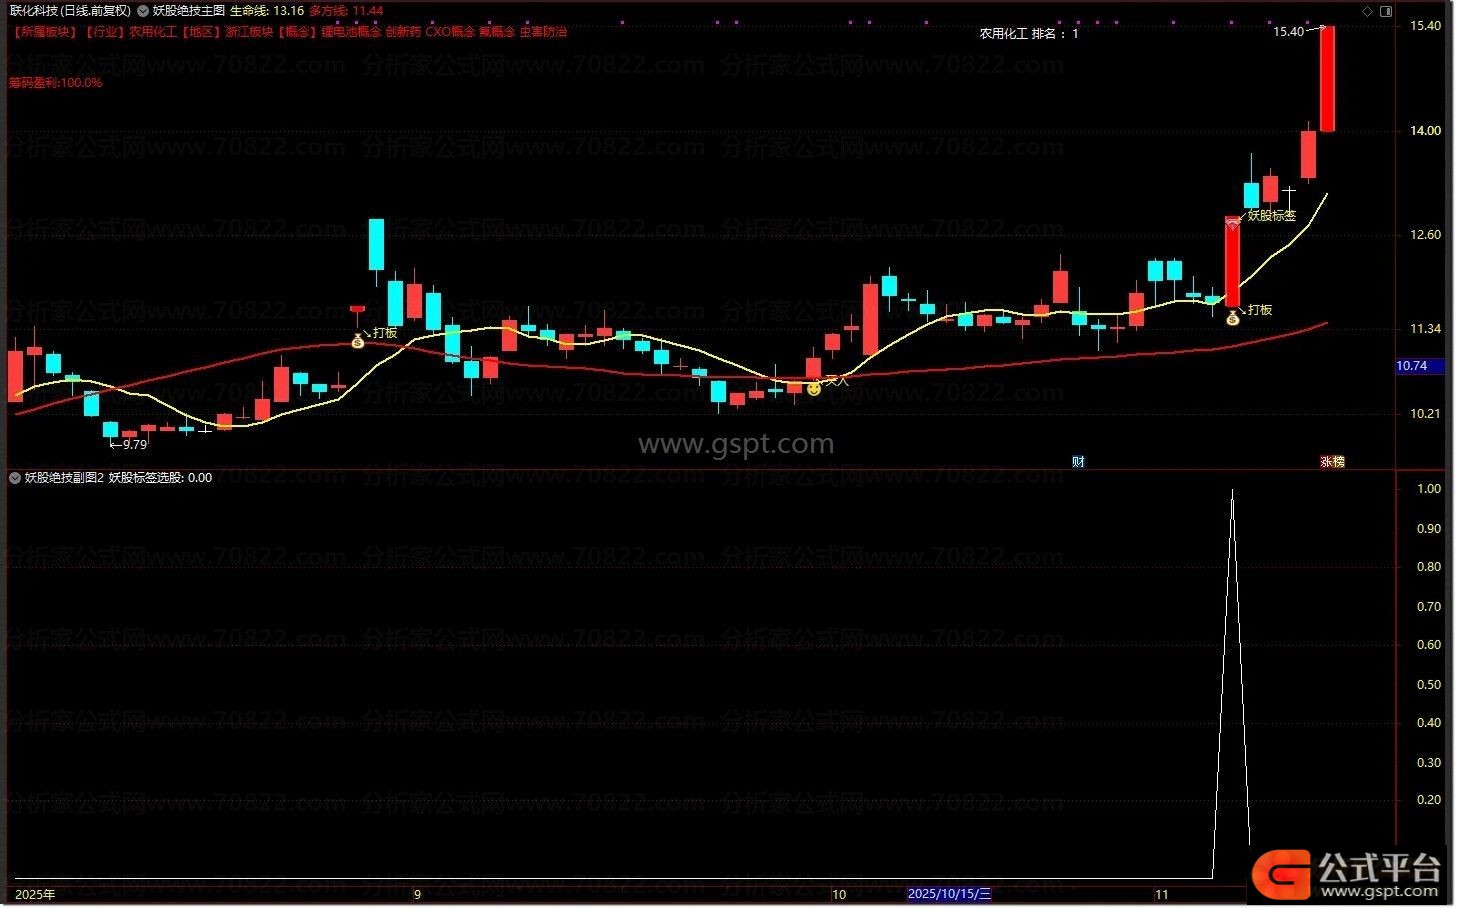The image size is (1457, 908).
Task: Click the 9.79 low price label
Action: coord(134,444)
